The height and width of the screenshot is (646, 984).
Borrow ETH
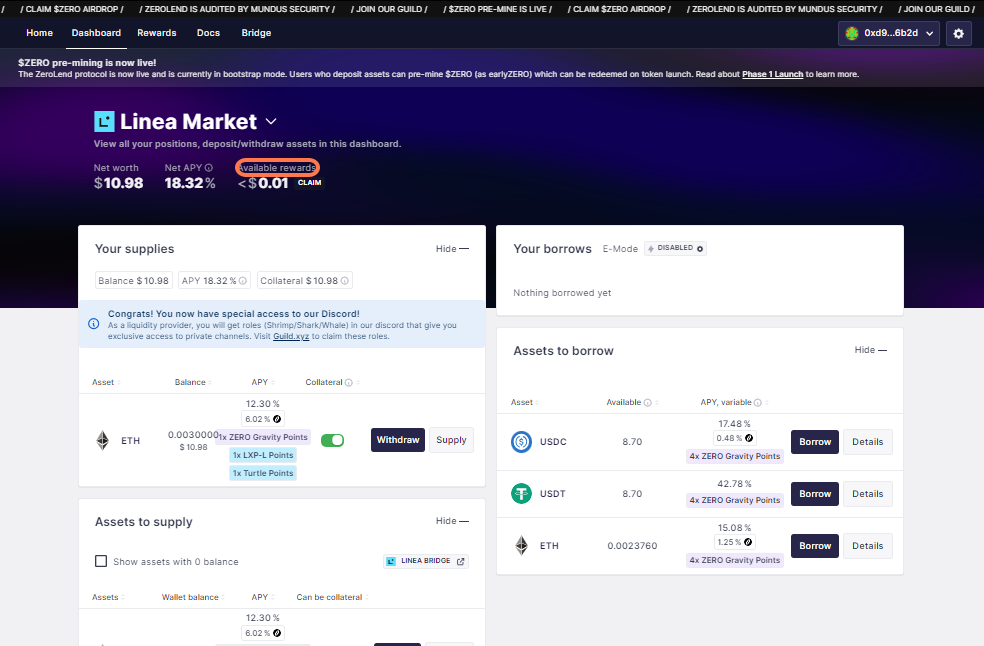pos(815,546)
